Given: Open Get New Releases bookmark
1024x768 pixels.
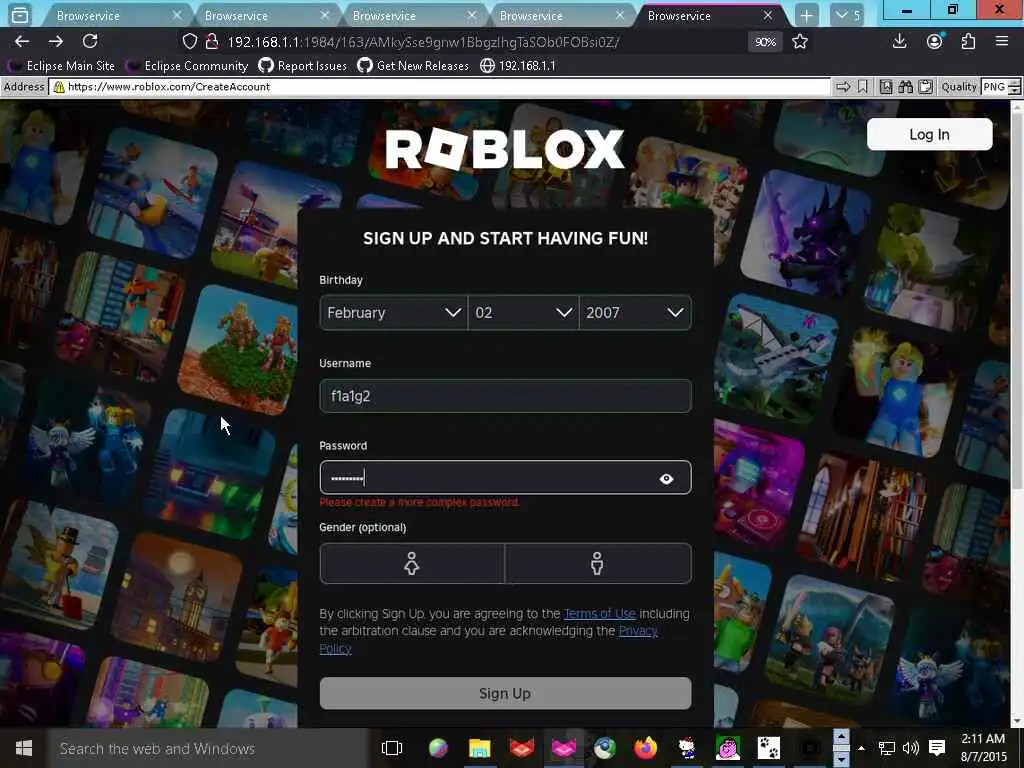Looking at the screenshot, I should tap(413, 66).
